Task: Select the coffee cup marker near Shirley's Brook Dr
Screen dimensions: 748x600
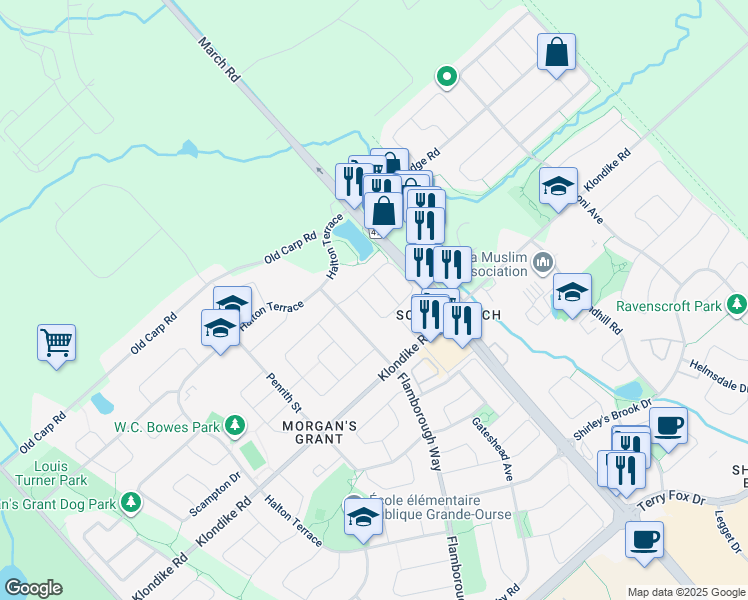Action: [x=668, y=429]
